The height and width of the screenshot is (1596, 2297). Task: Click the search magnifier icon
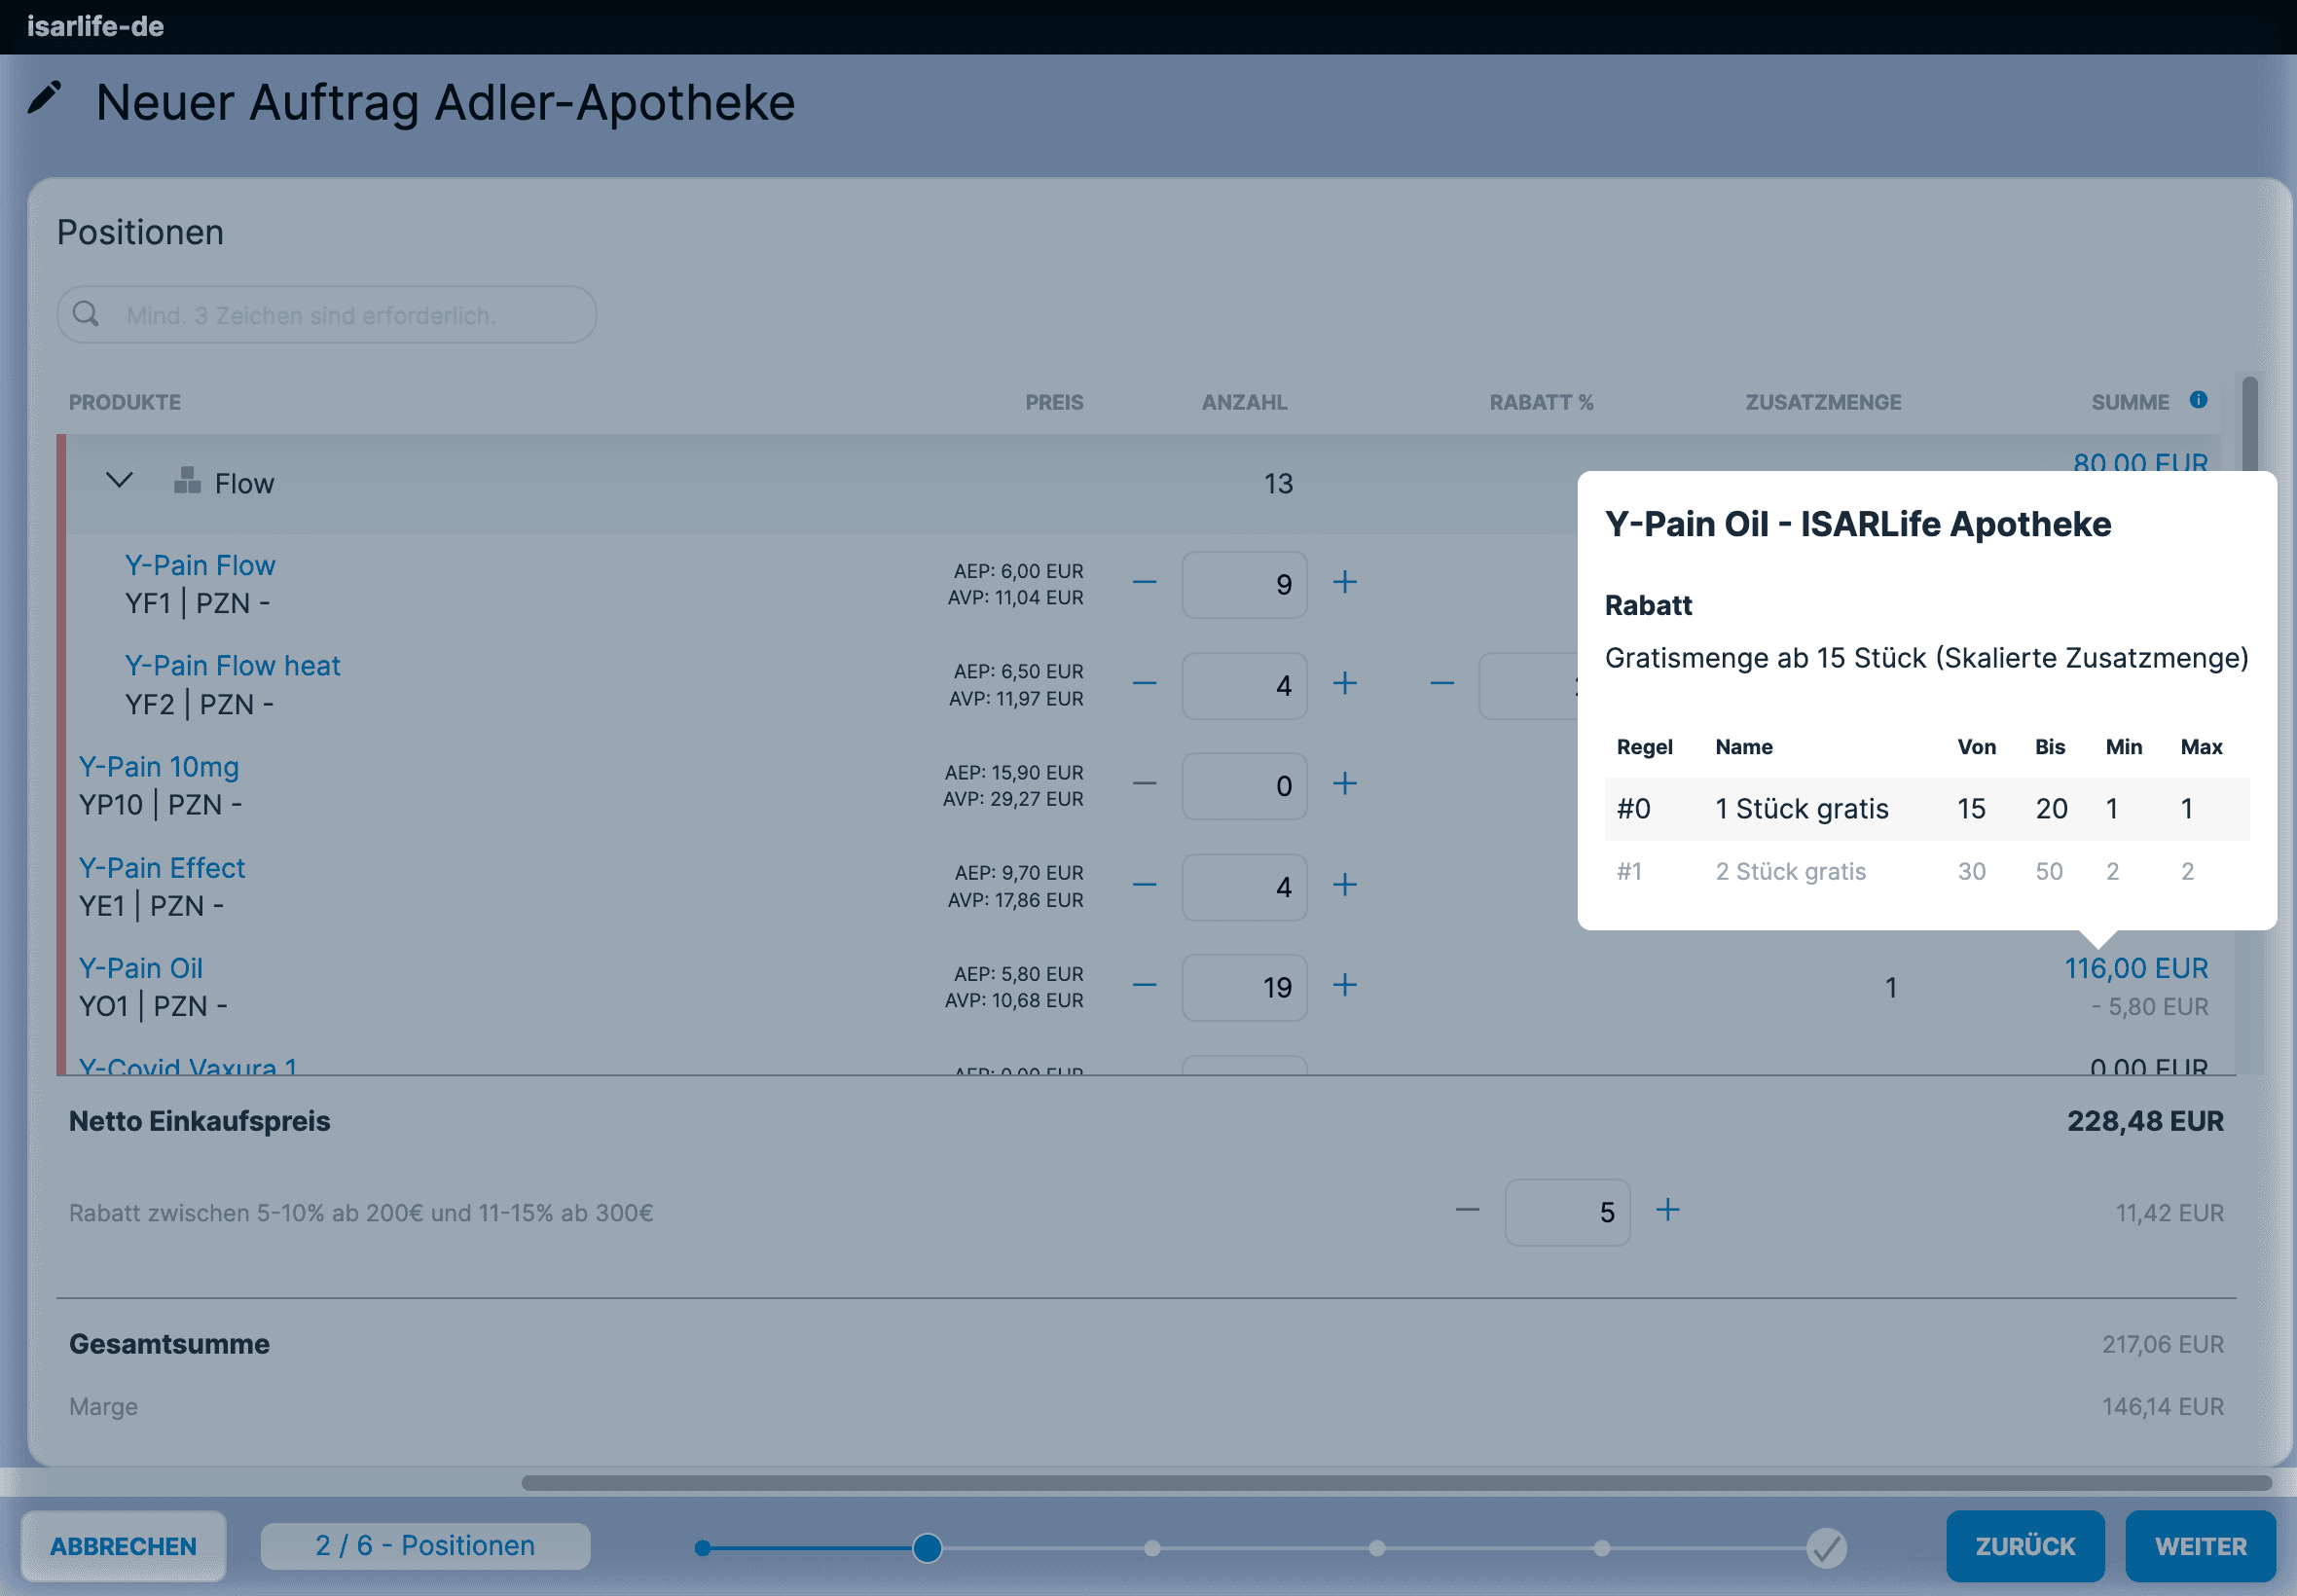[x=87, y=314]
